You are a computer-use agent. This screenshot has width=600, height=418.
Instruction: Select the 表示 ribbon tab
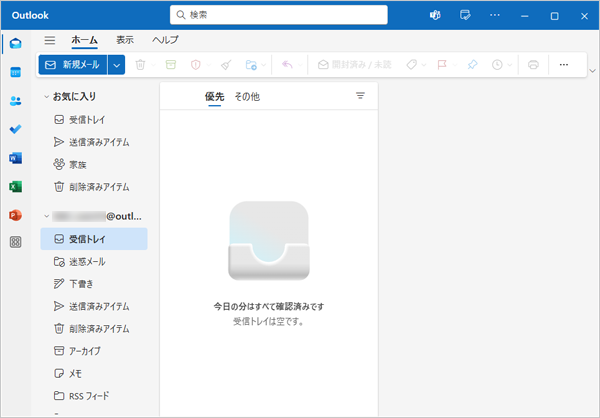pos(125,40)
